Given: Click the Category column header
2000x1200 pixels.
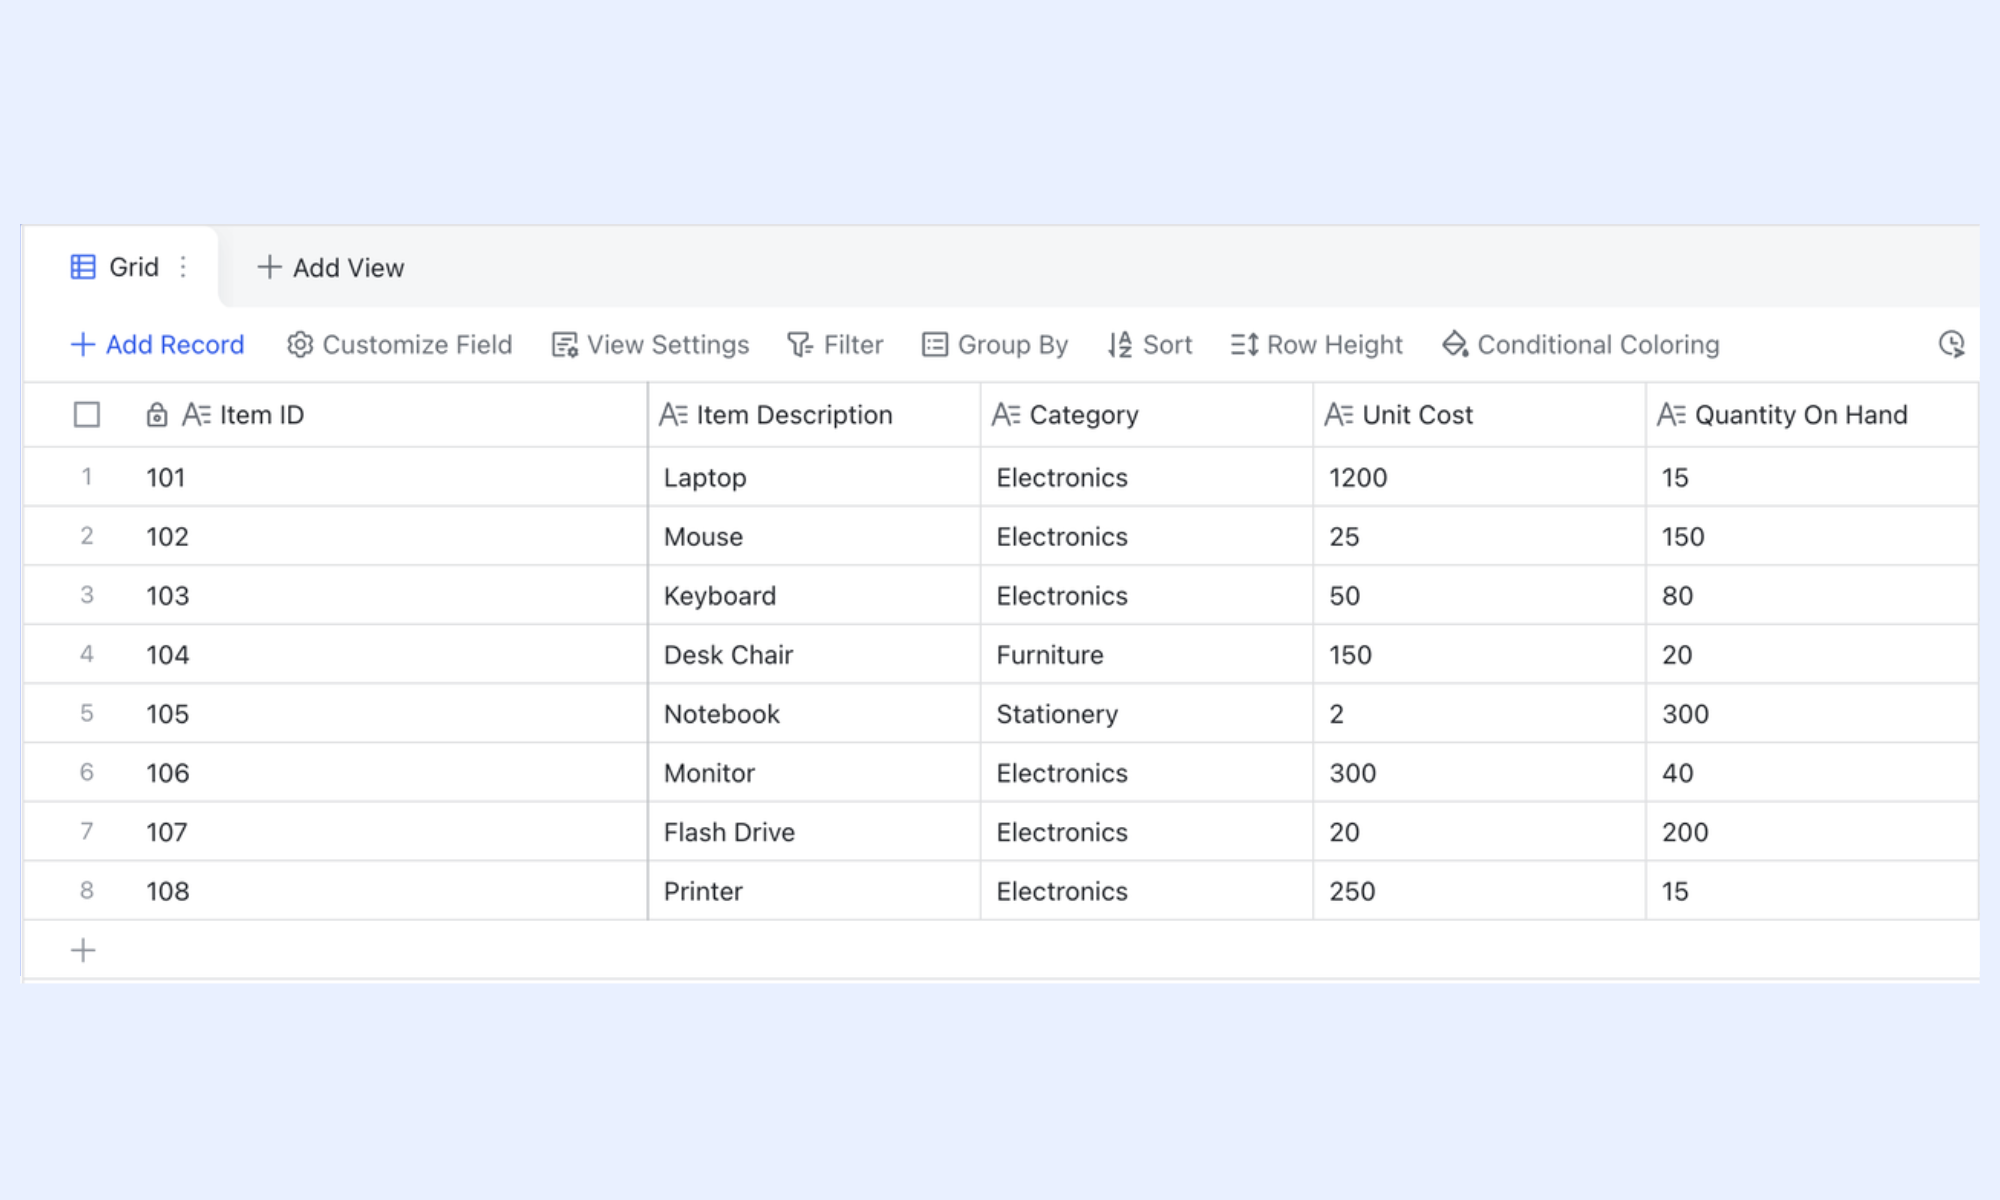Looking at the screenshot, I should [1147, 415].
